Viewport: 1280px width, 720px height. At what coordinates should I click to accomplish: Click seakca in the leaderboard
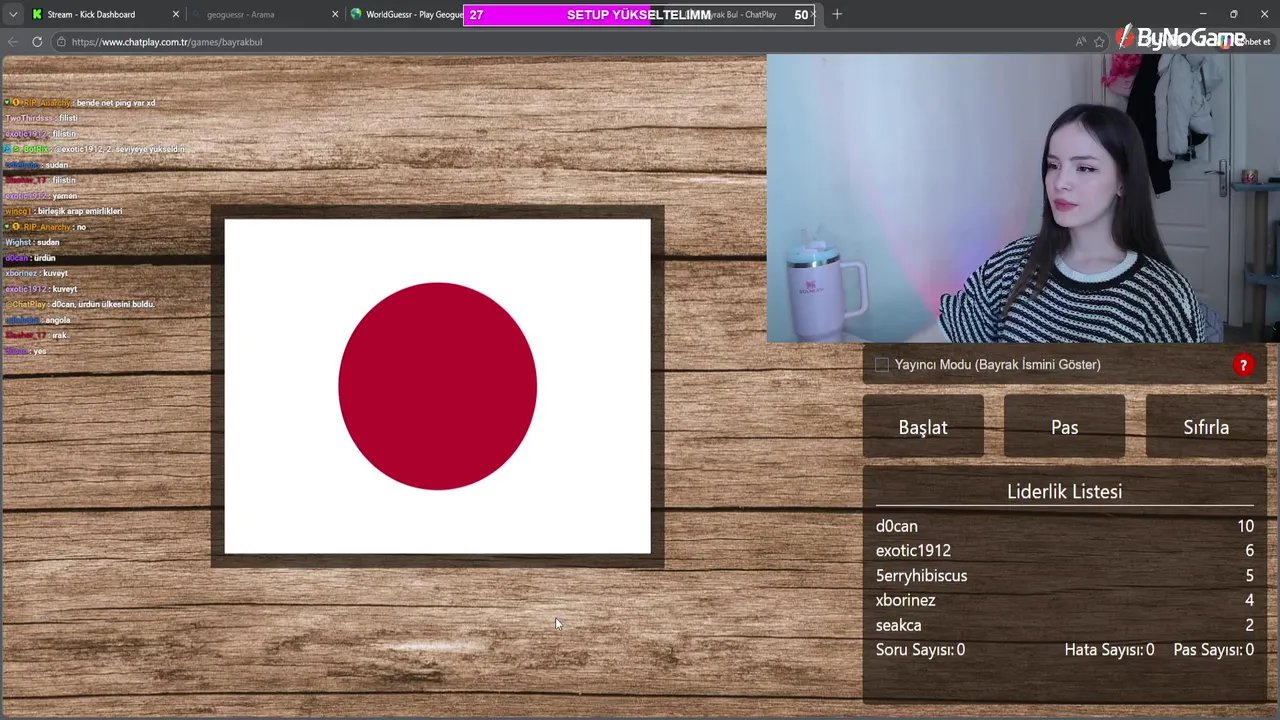pos(898,625)
